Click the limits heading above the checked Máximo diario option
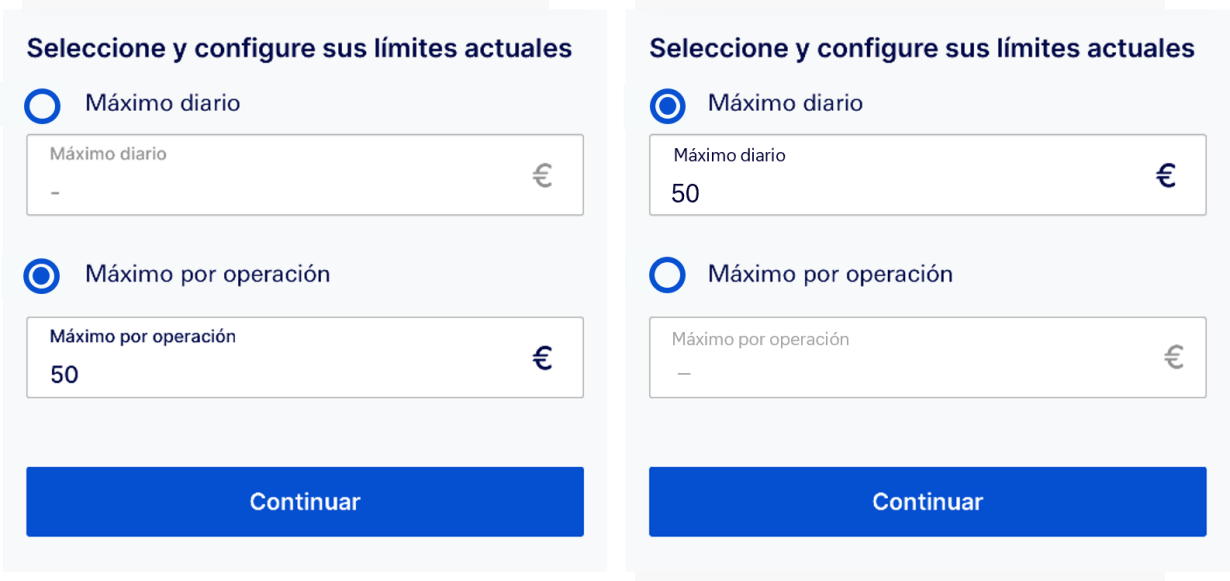Viewport: 1230px width, 581px height. click(x=922, y=48)
